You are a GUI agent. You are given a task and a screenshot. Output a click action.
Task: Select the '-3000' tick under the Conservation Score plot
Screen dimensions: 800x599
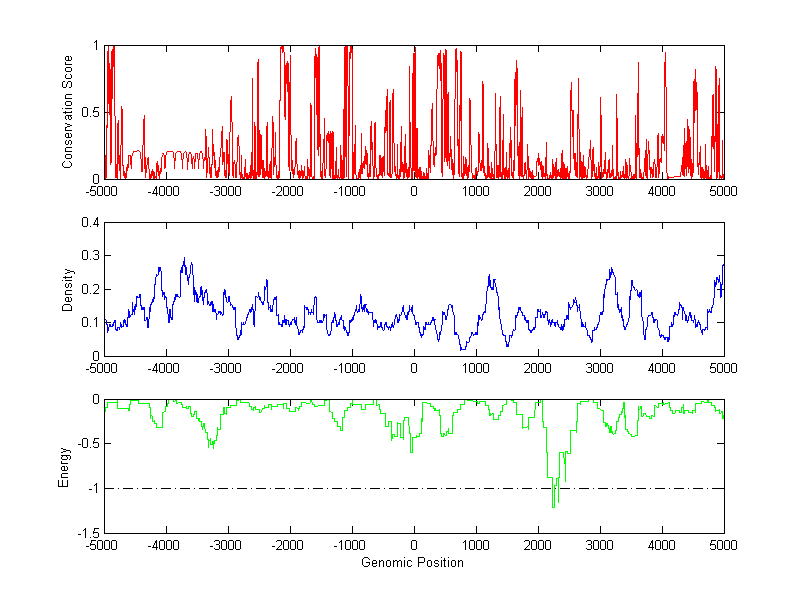coord(225,191)
